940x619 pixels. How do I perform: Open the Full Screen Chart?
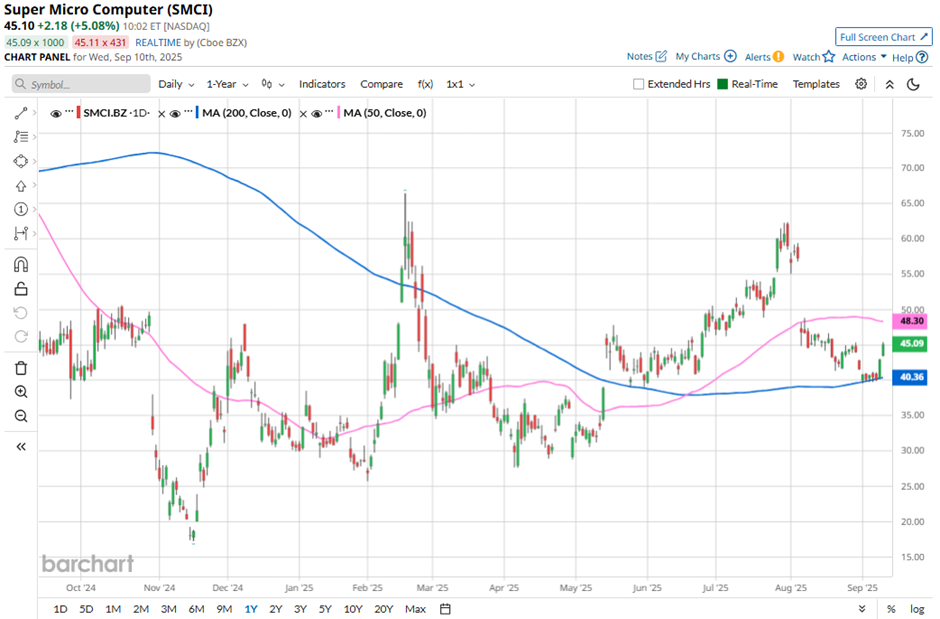(884, 37)
